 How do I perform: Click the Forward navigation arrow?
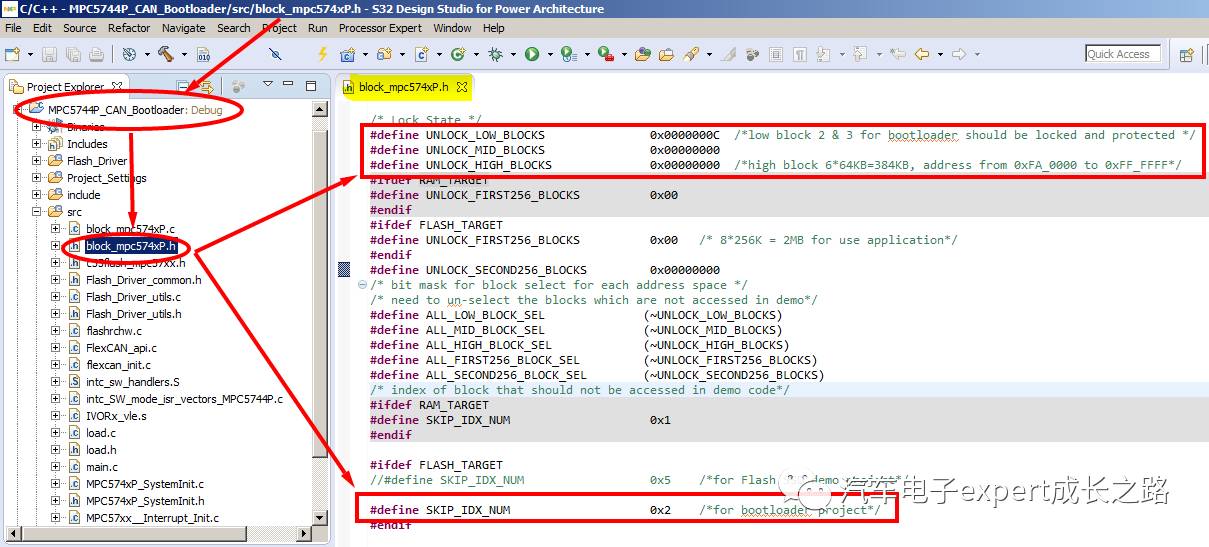click(958, 54)
